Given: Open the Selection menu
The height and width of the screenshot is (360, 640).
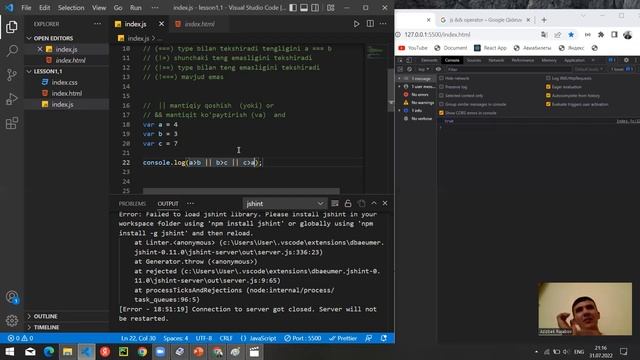Looking at the screenshot, I should point(71,8).
